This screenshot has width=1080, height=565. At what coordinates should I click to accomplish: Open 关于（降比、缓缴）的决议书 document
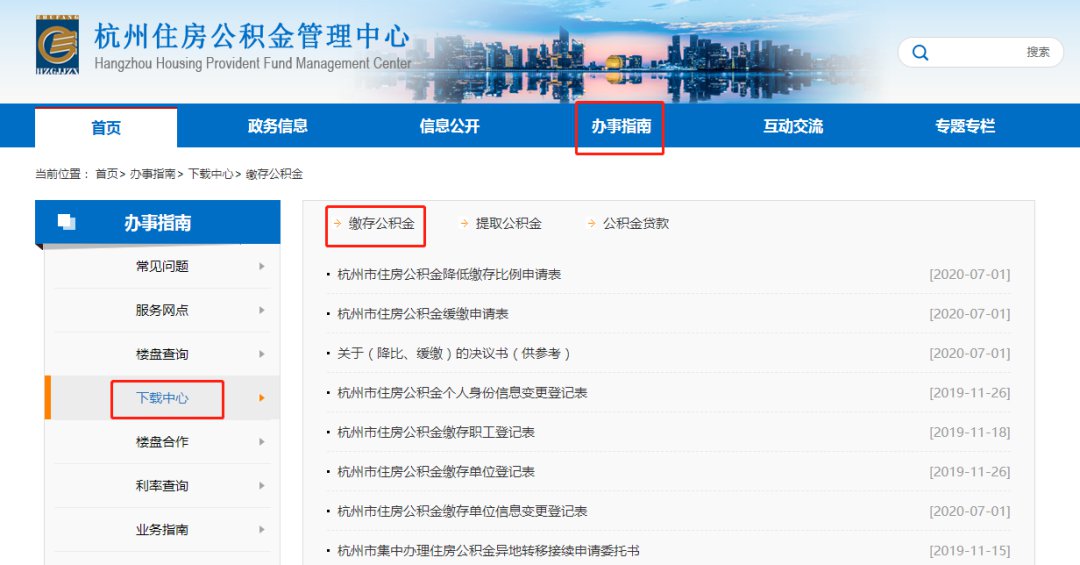pos(454,353)
